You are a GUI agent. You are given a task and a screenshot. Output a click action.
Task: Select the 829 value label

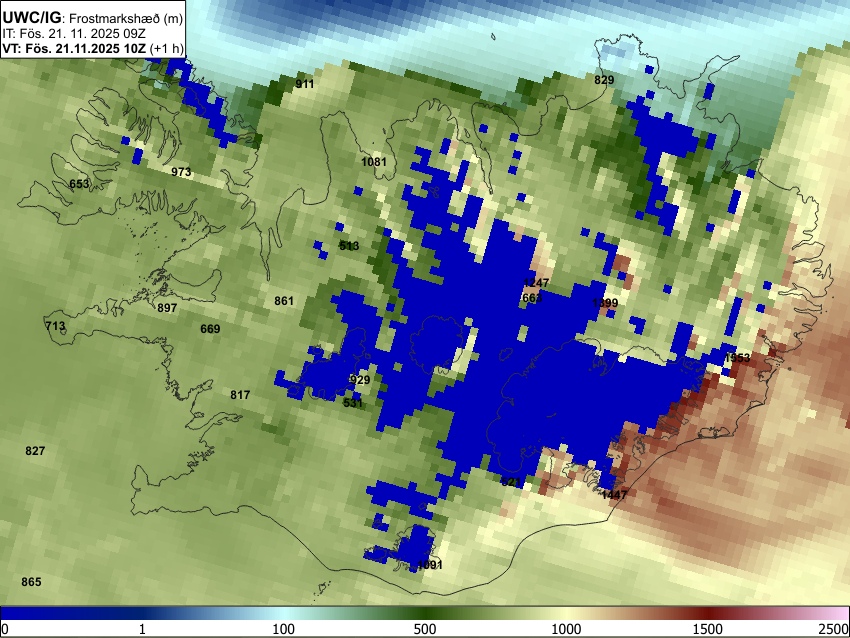tap(604, 80)
